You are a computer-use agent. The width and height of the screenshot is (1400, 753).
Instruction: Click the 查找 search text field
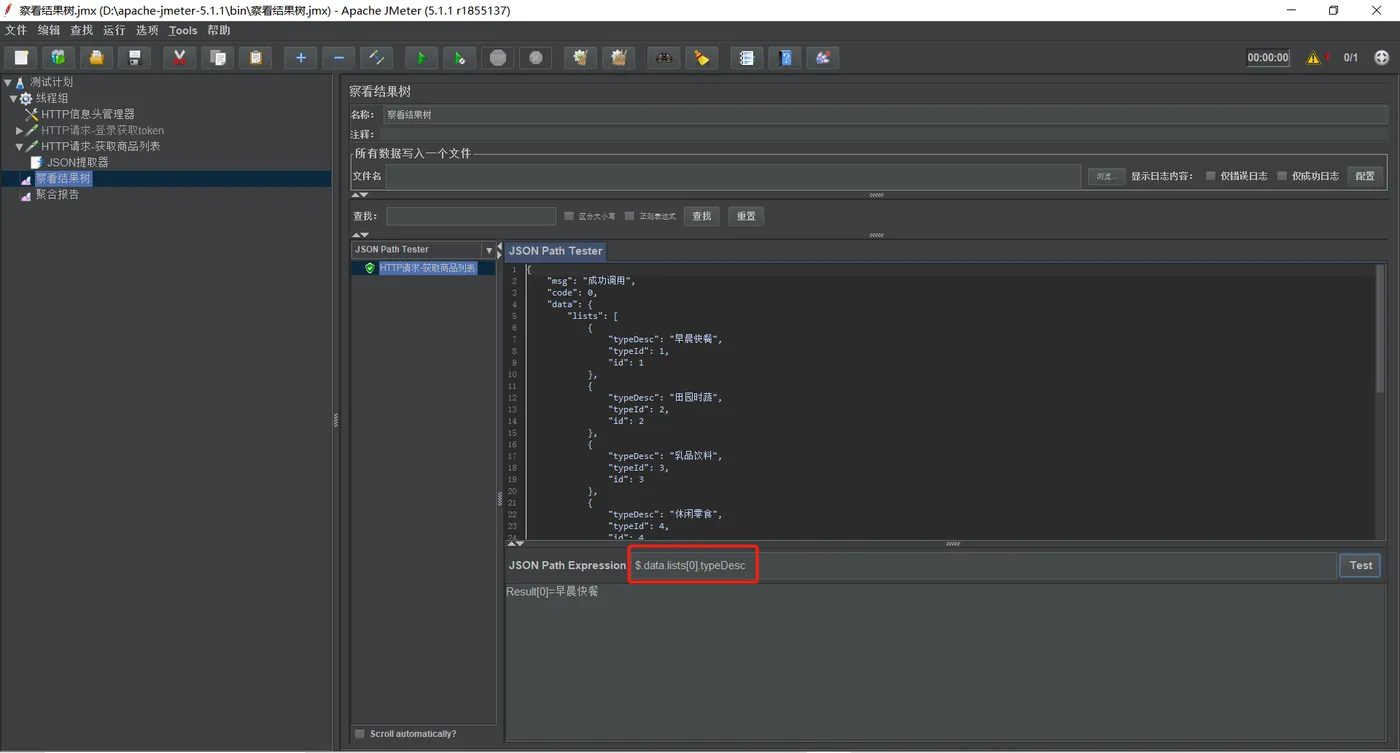pyautogui.click(x=471, y=216)
